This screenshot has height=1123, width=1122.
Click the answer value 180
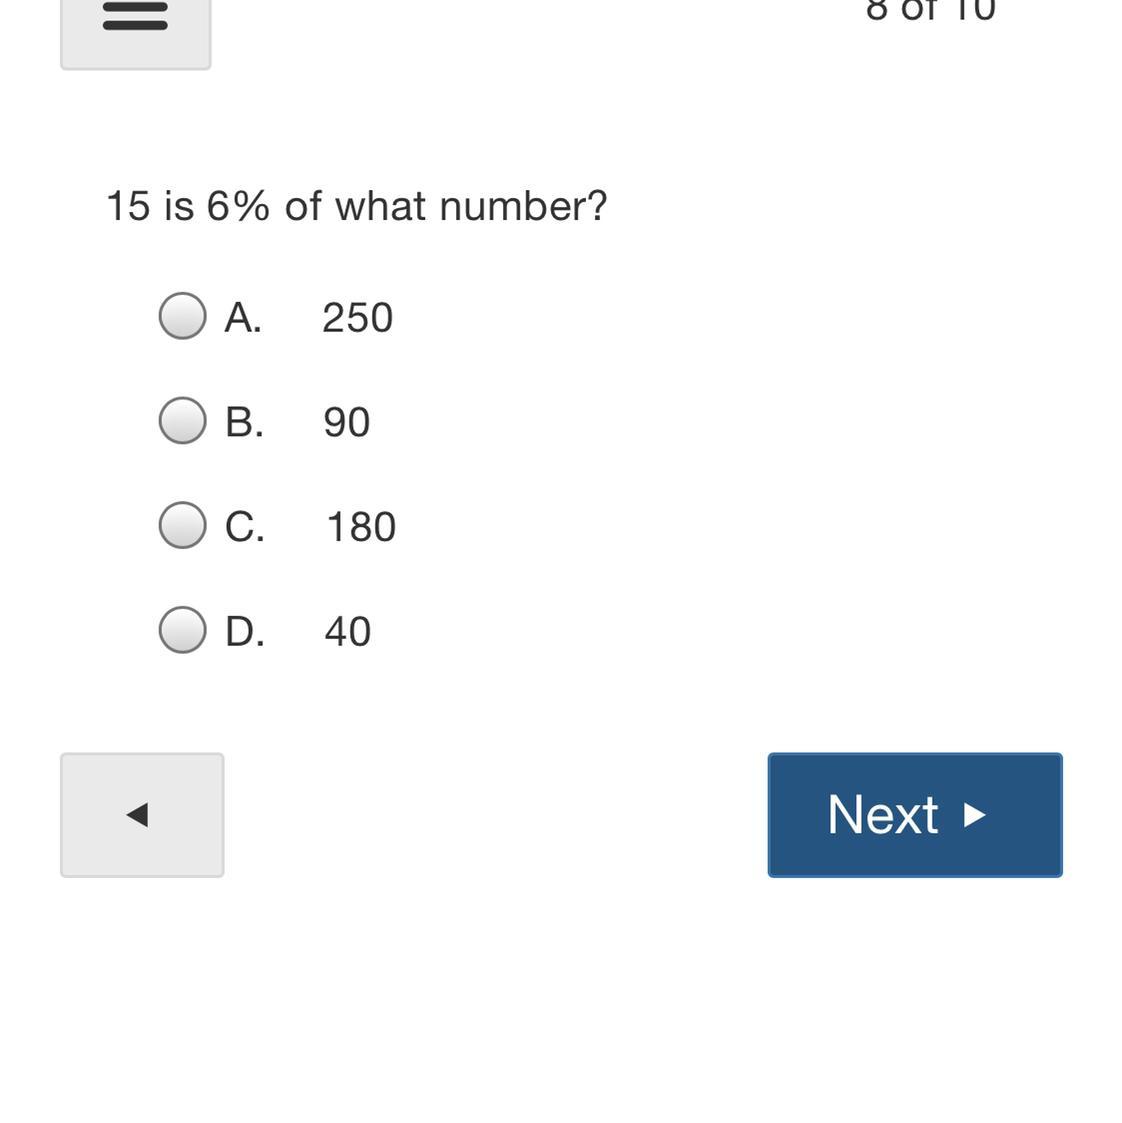(x=361, y=527)
